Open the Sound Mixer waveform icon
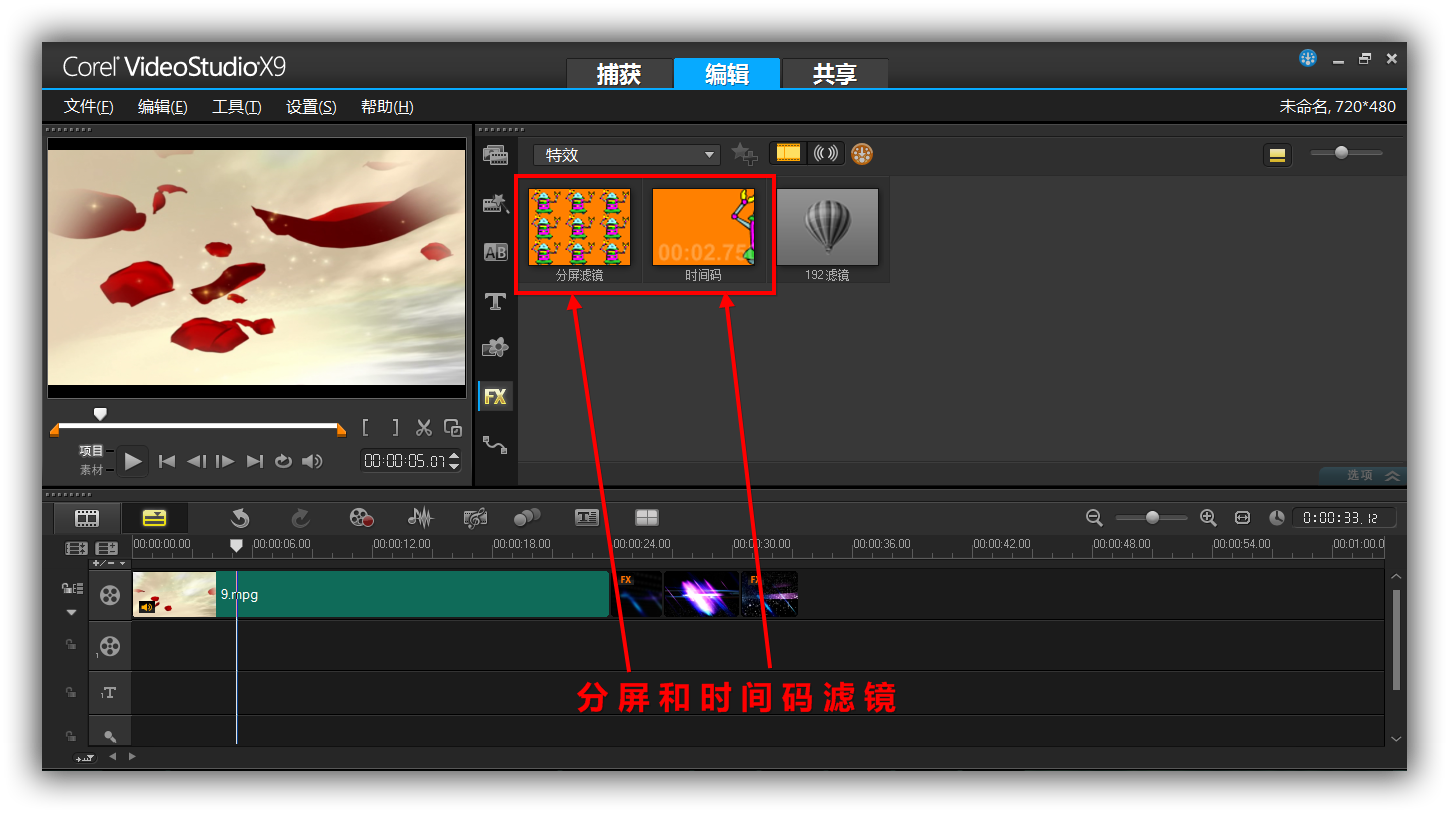 click(x=421, y=517)
